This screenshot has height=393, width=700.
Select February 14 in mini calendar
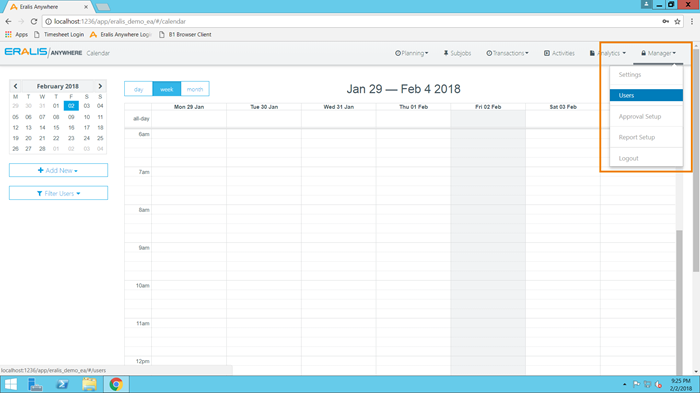[x=42, y=127]
